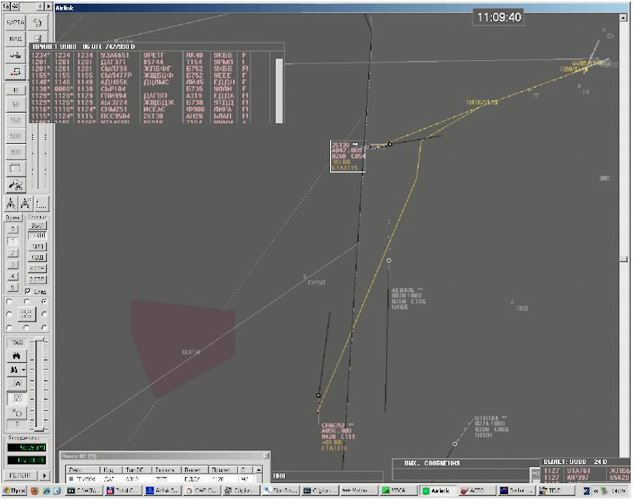Screen dimensions: 634x500
Task: Click the label format button between the radios
Action: (x=26, y=314)
